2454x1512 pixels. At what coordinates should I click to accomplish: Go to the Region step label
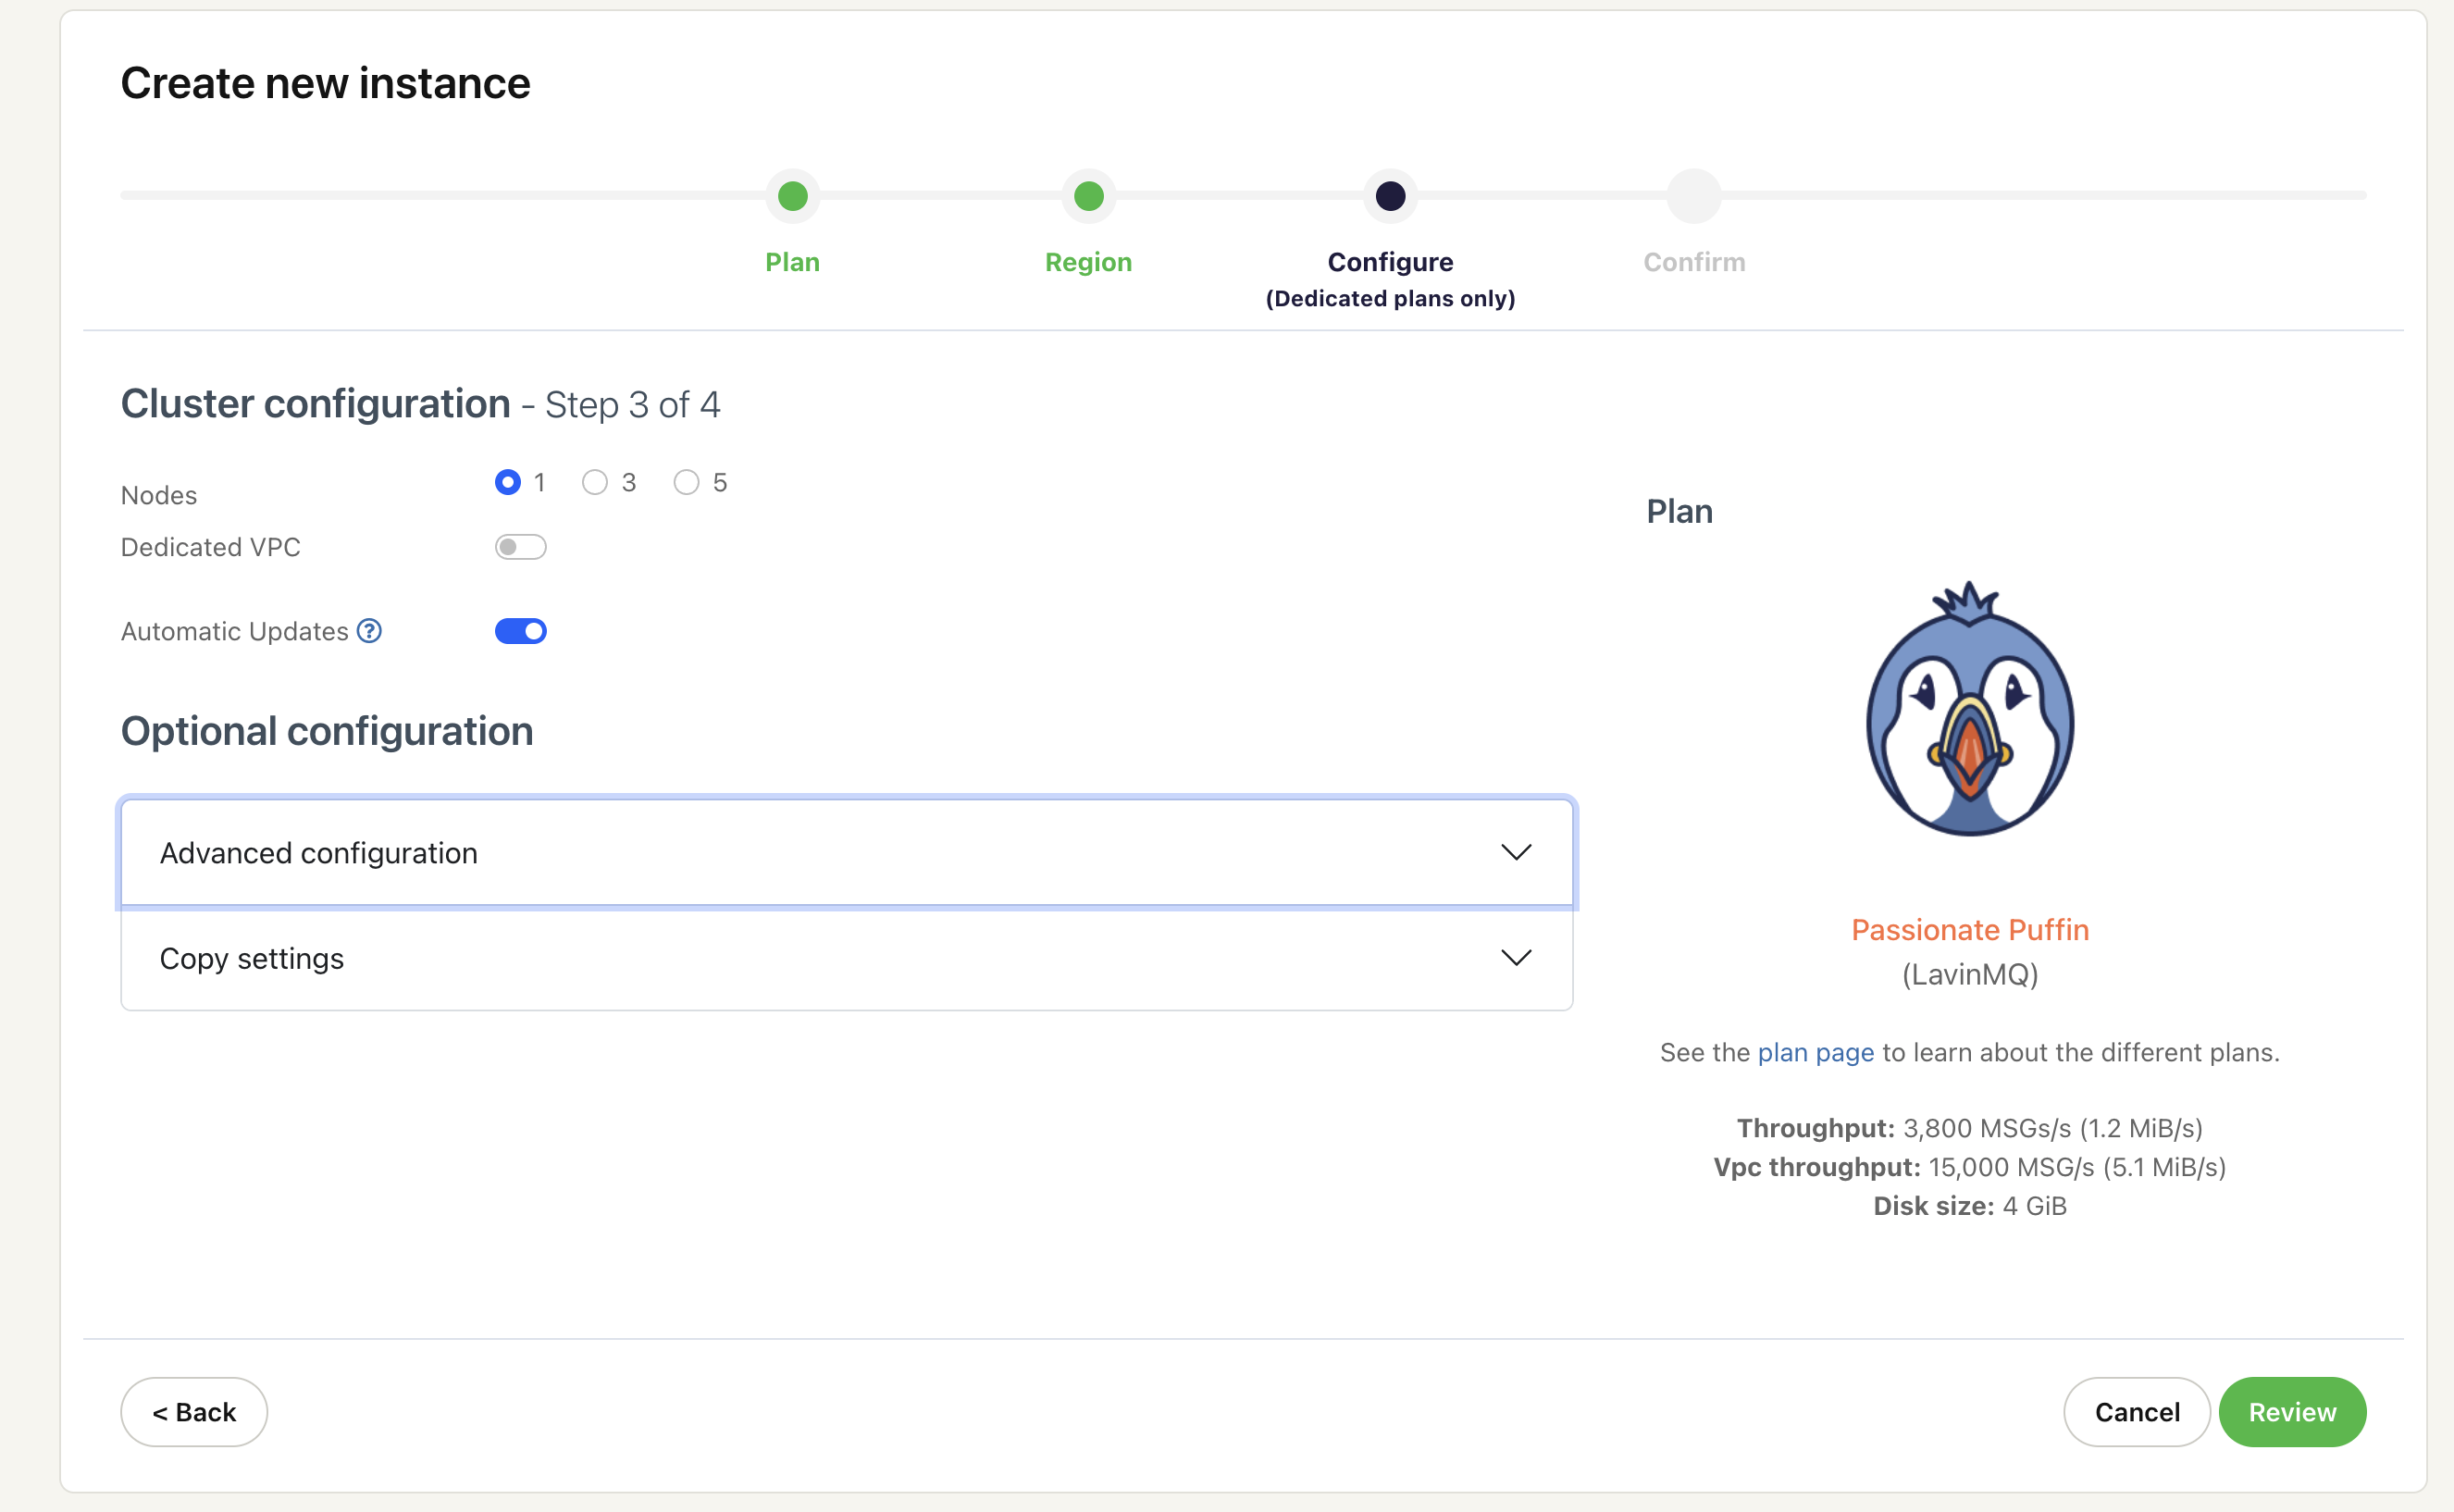(1088, 262)
